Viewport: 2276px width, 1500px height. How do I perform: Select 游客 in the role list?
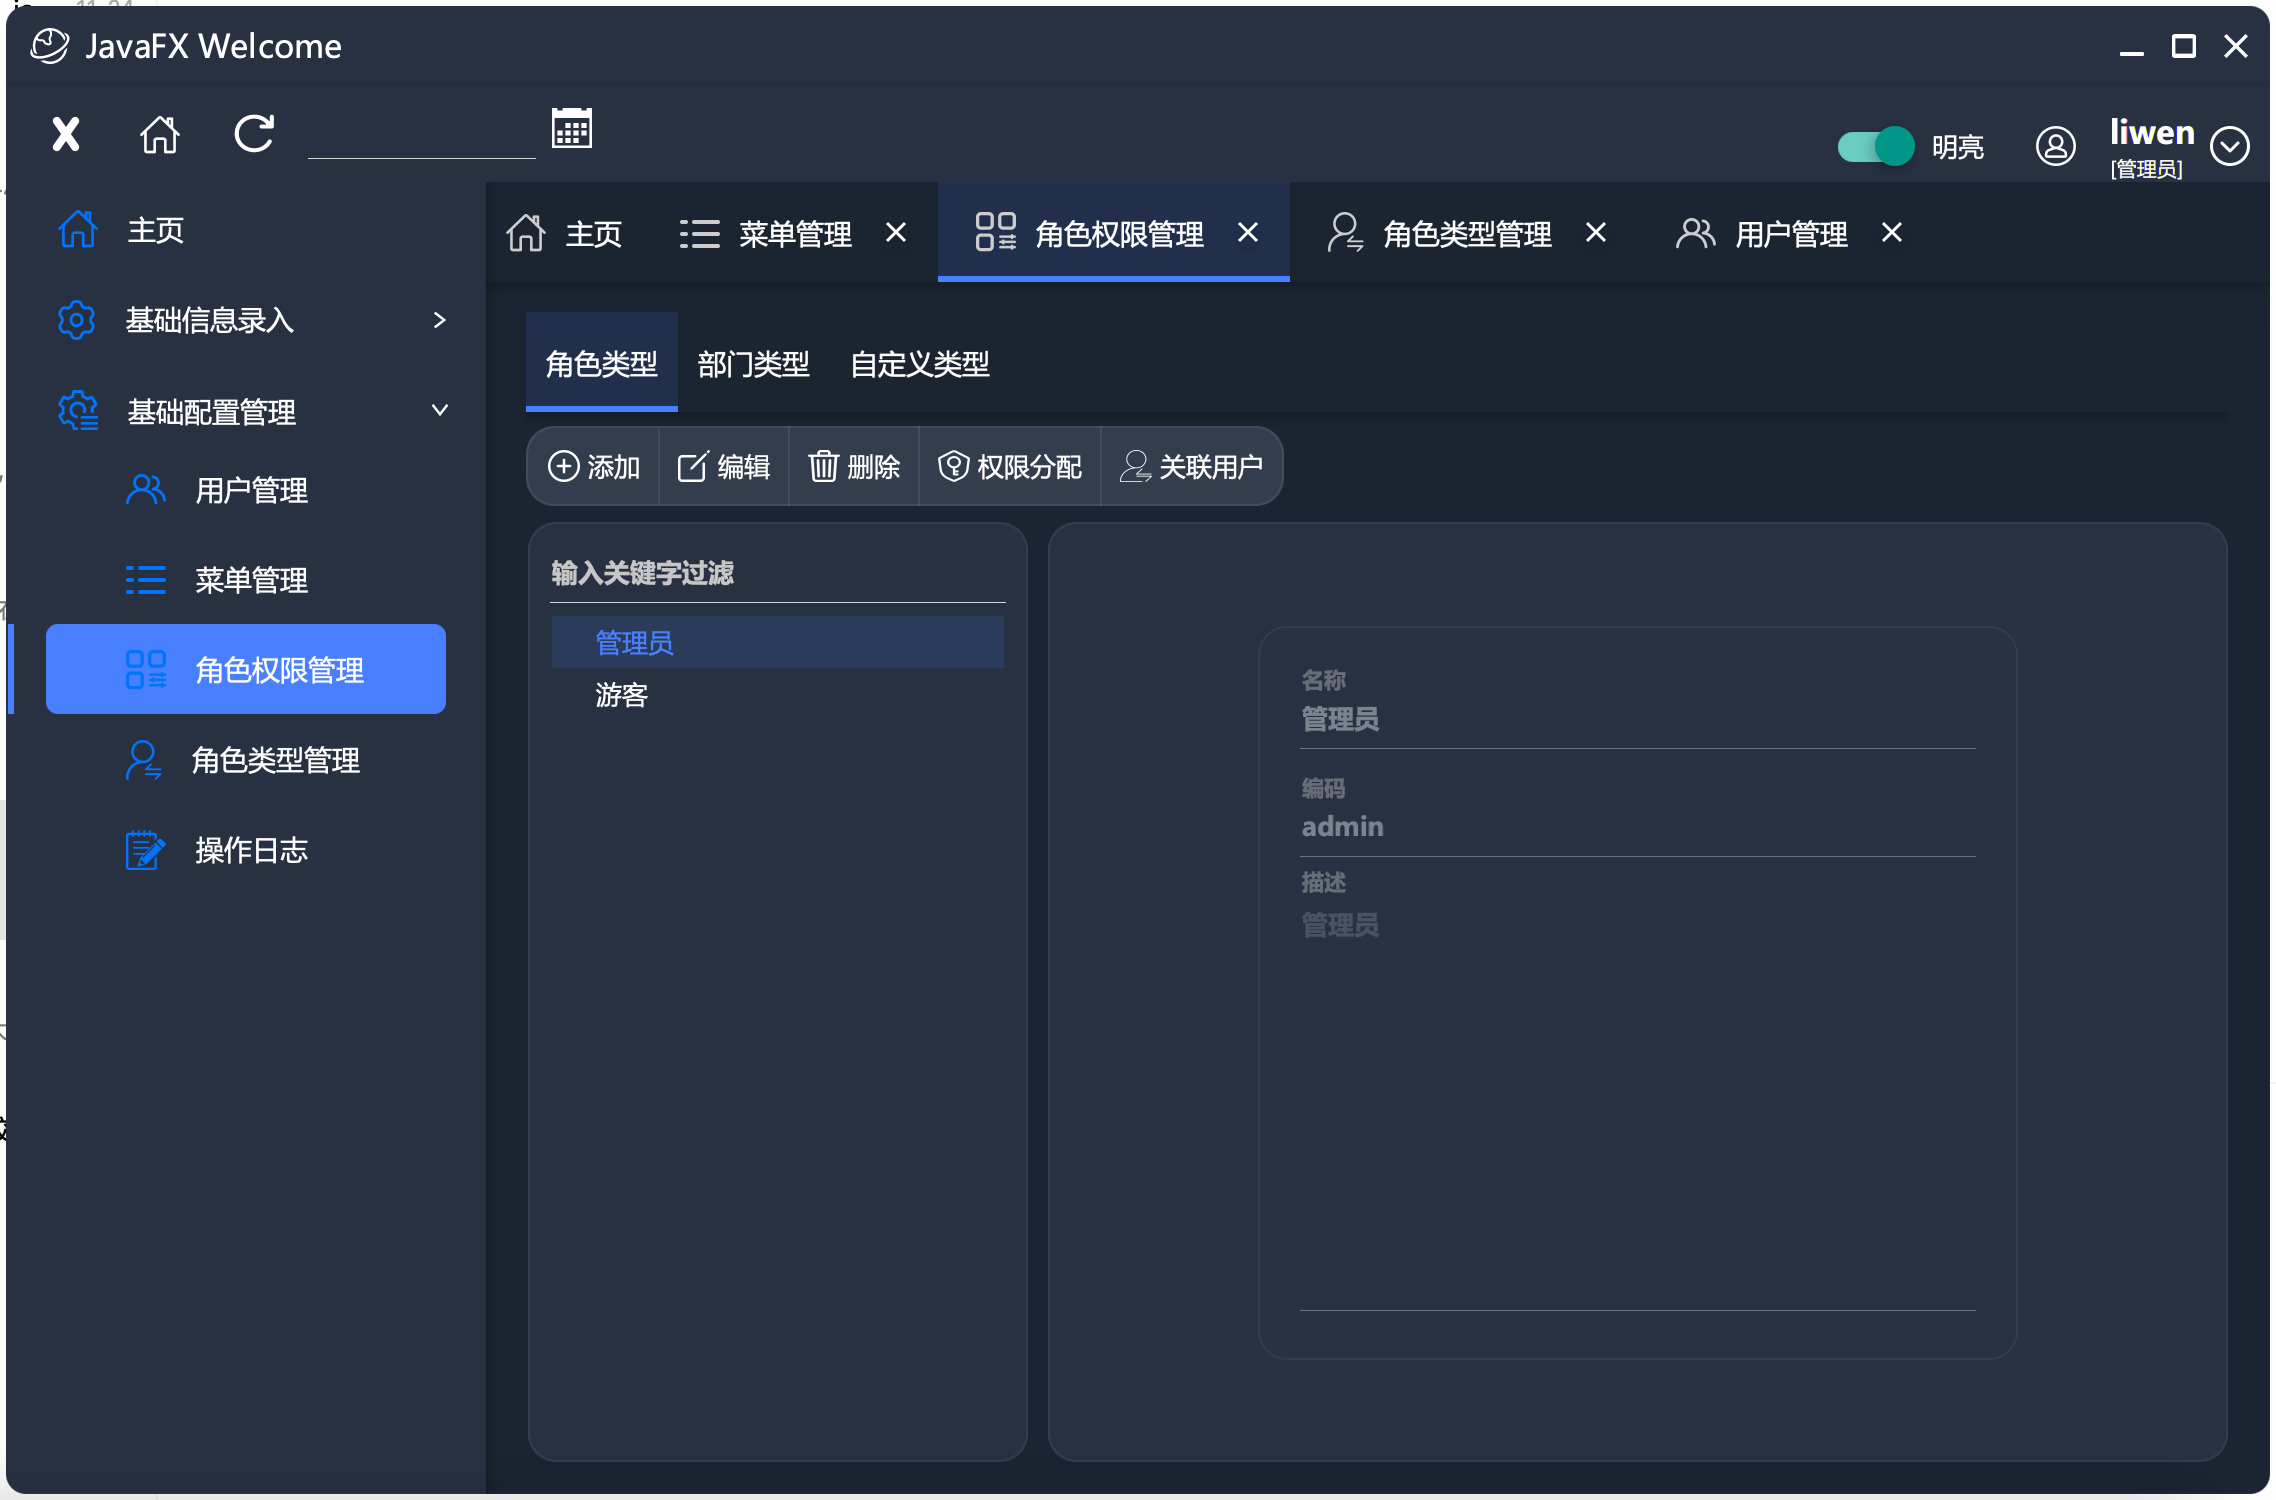(622, 695)
